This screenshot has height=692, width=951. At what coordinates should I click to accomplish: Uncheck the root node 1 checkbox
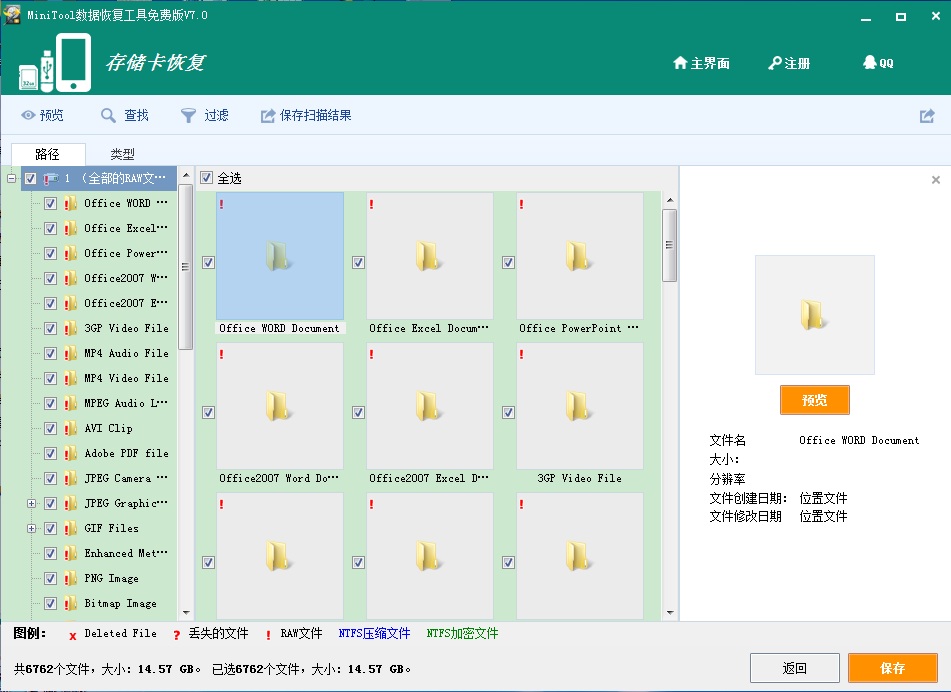coord(30,178)
